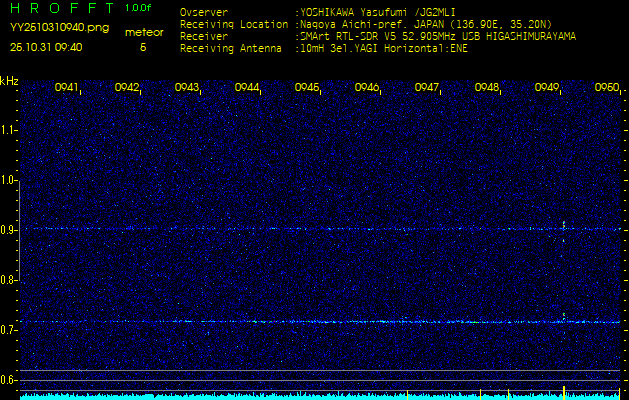
Task: Select the 1.1 frequency axis label
Action: pos(9,129)
